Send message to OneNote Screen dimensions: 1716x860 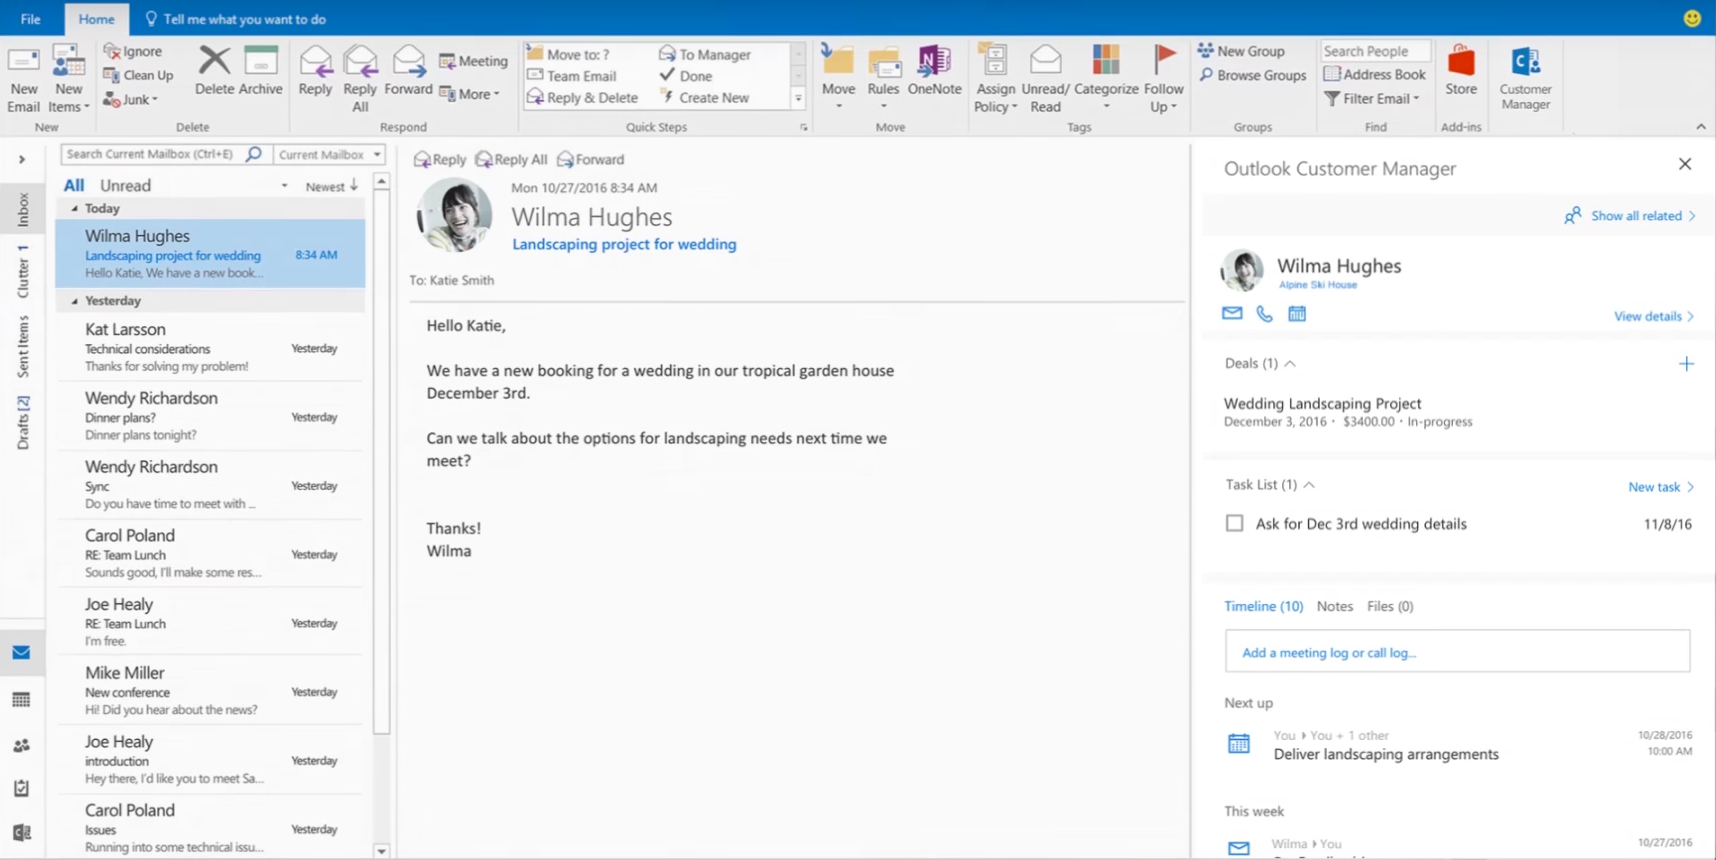coord(934,70)
